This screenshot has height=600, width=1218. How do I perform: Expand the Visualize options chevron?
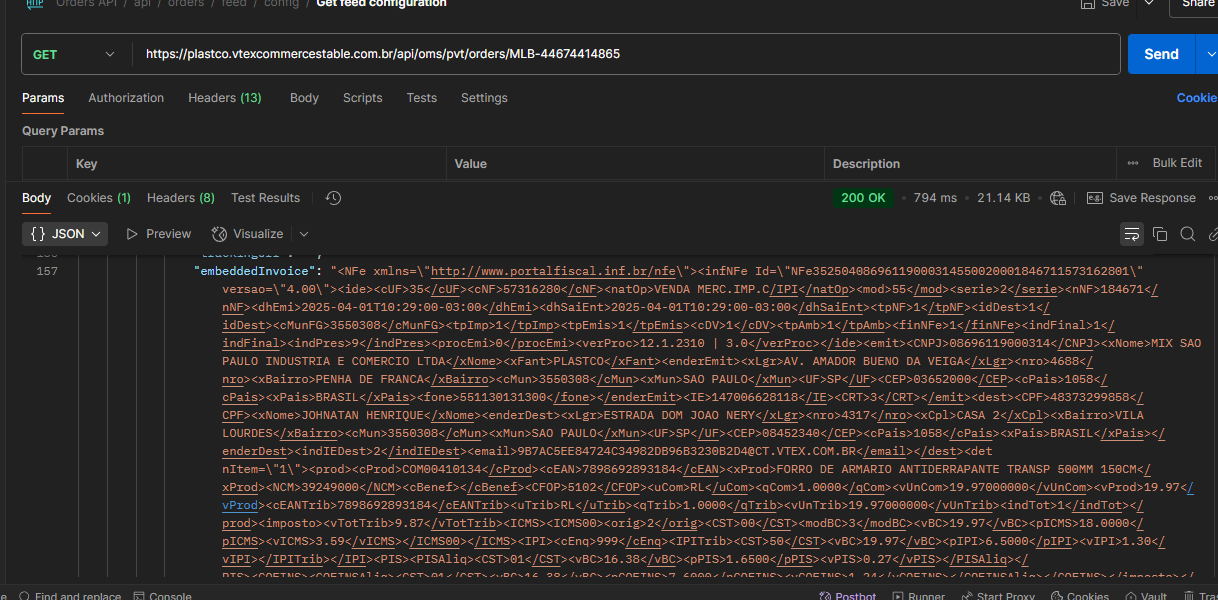click(x=303, y=234)
